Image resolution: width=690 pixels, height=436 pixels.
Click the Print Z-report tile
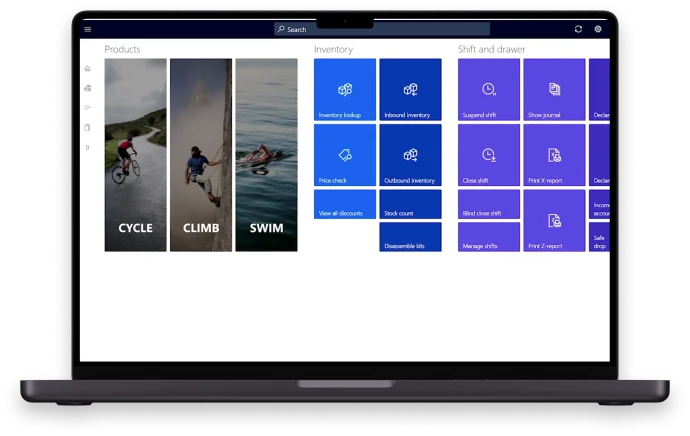point(554,220)
